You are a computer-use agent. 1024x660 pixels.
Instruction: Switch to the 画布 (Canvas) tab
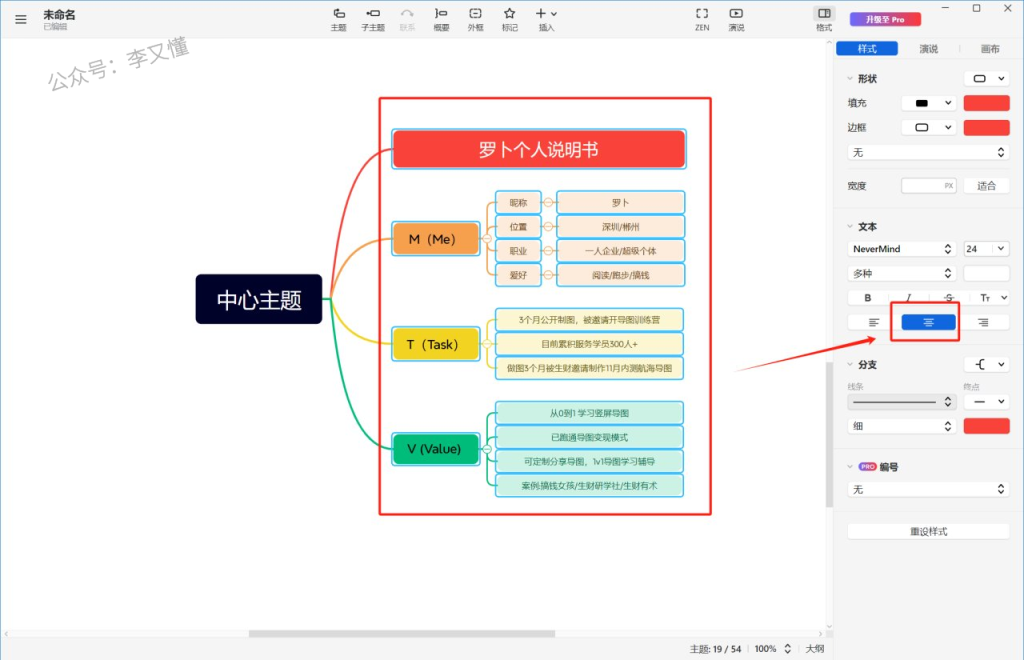990,49
